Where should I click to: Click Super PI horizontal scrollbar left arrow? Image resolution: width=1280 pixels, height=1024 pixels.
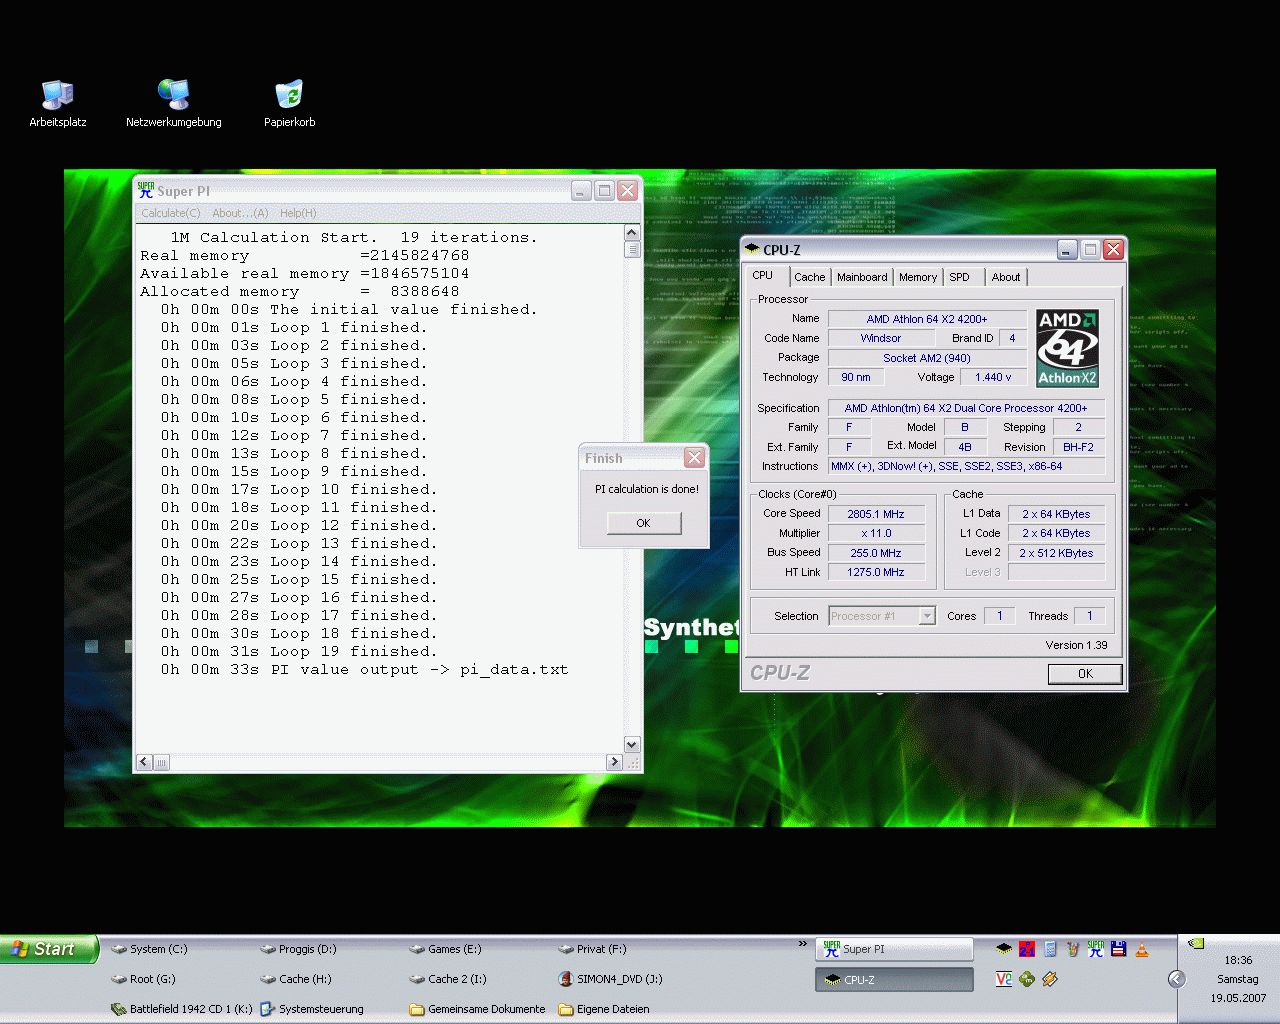(x=144, y=762)
